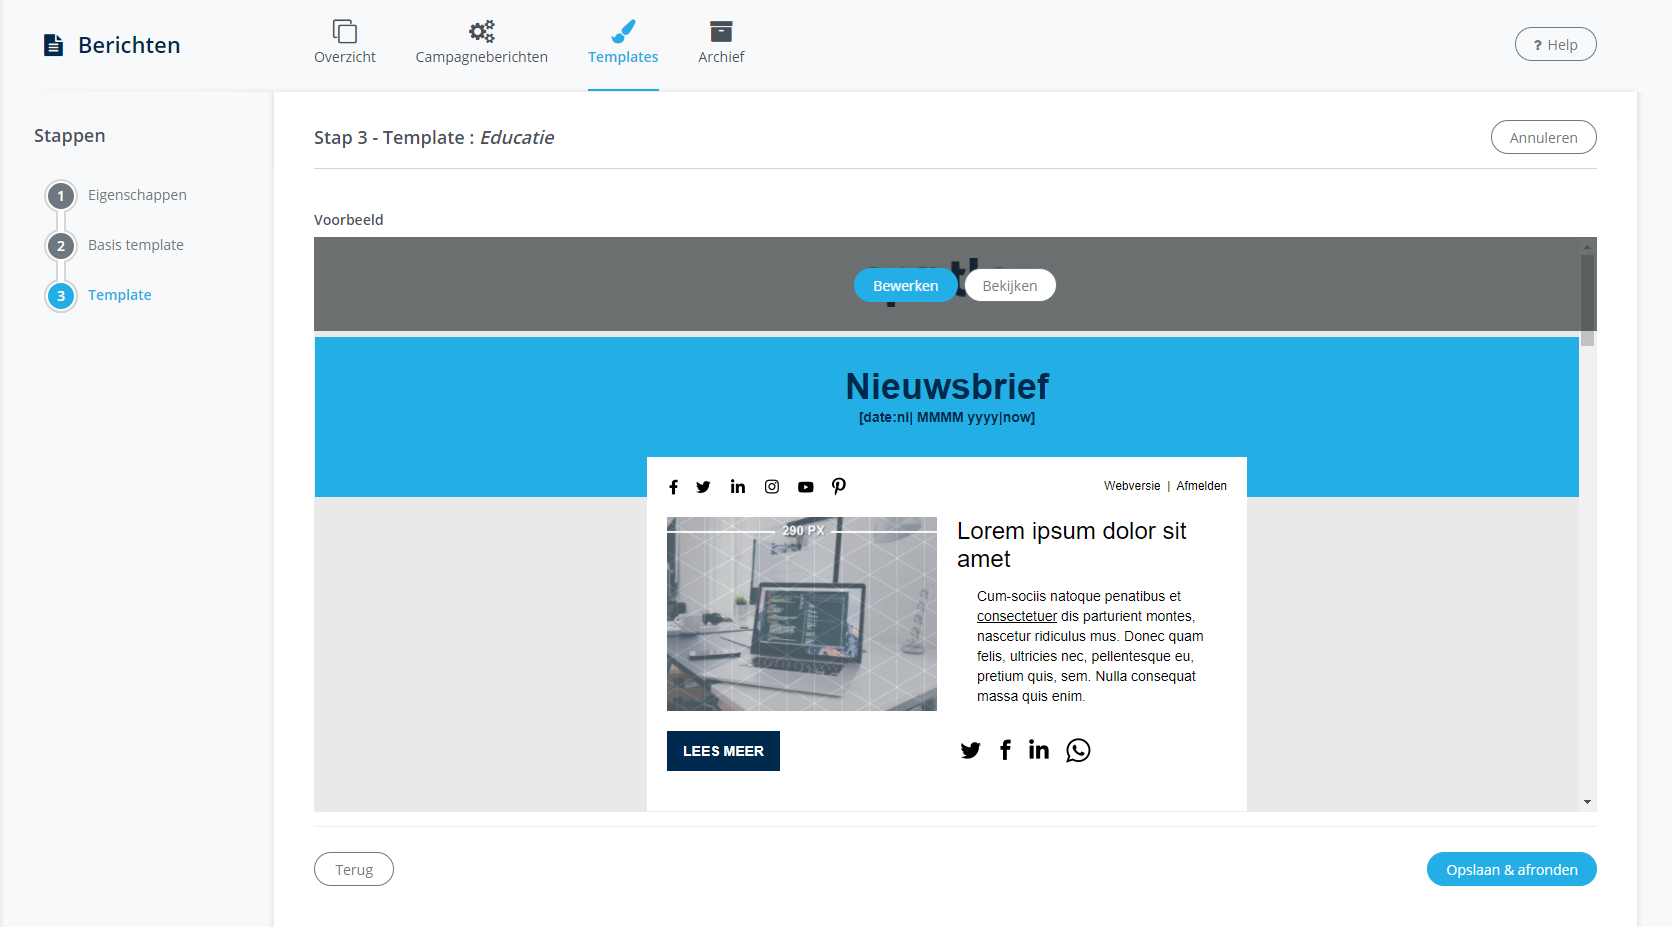Cancel with the Annuleren button
1672x927 pixels.
click(x=1543, y=137)
